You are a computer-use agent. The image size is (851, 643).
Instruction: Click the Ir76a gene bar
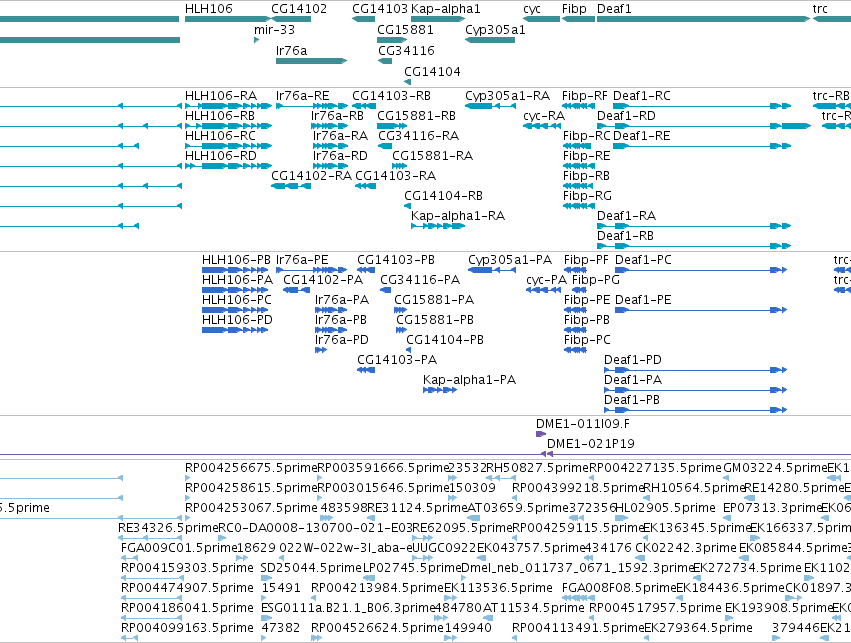312,61
